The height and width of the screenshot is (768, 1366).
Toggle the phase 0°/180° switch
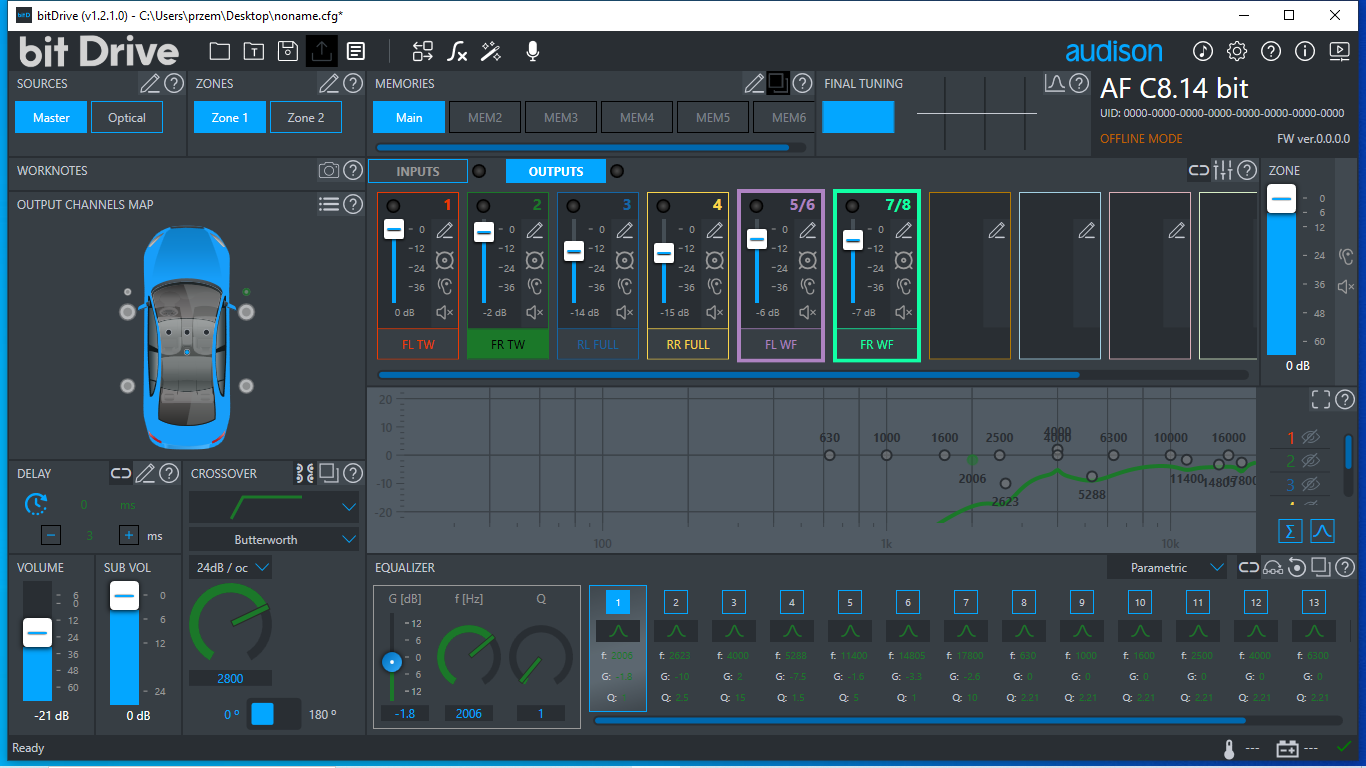[273, 714]
